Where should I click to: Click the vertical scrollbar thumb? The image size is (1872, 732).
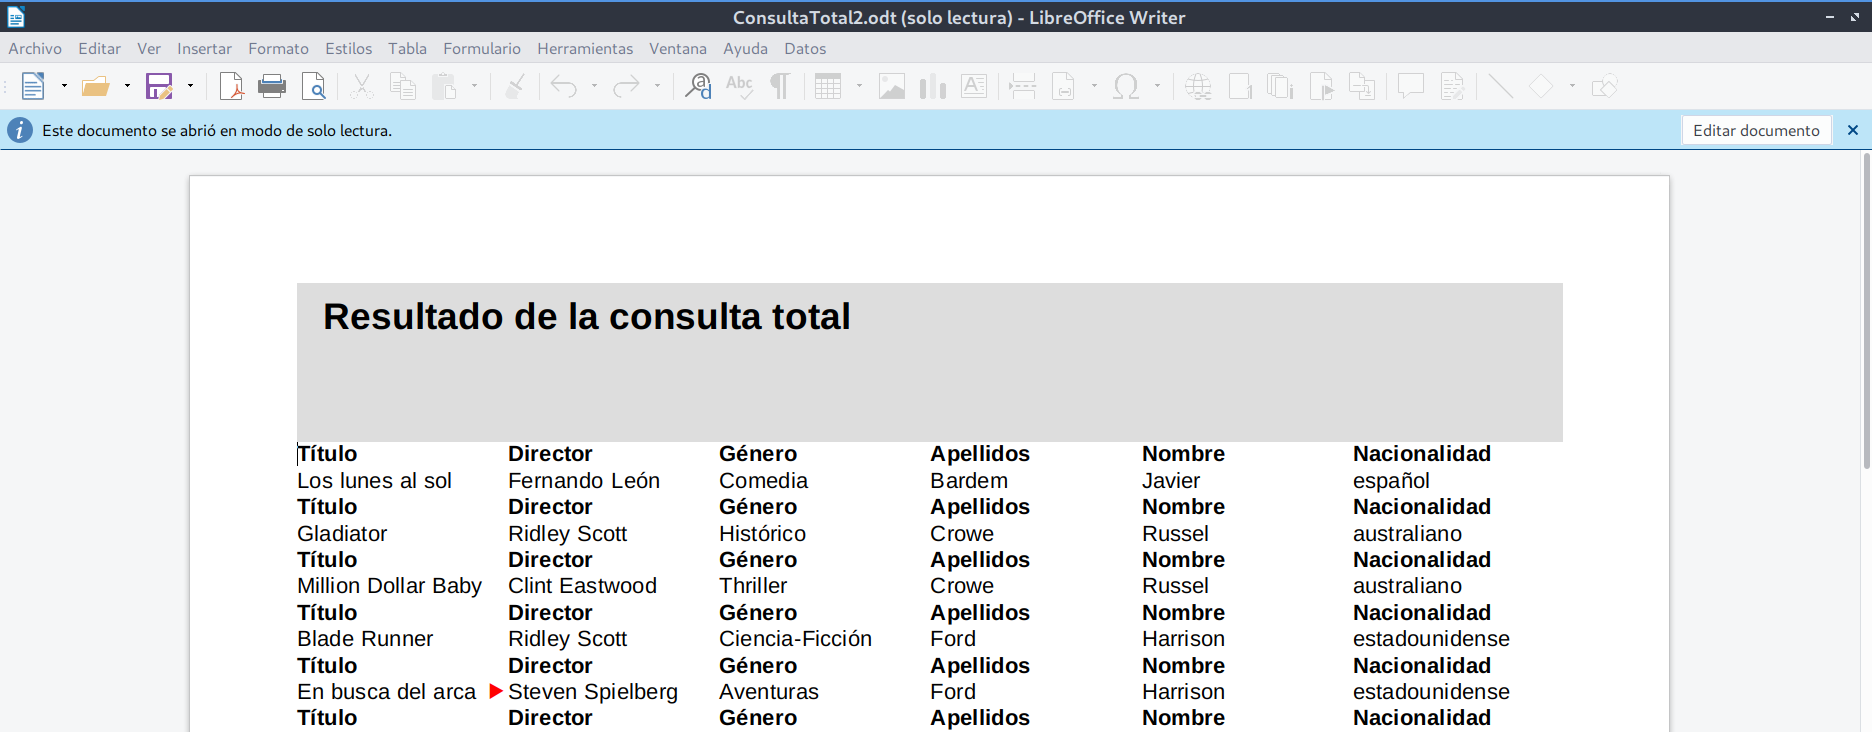click(x=1866, y=310)
